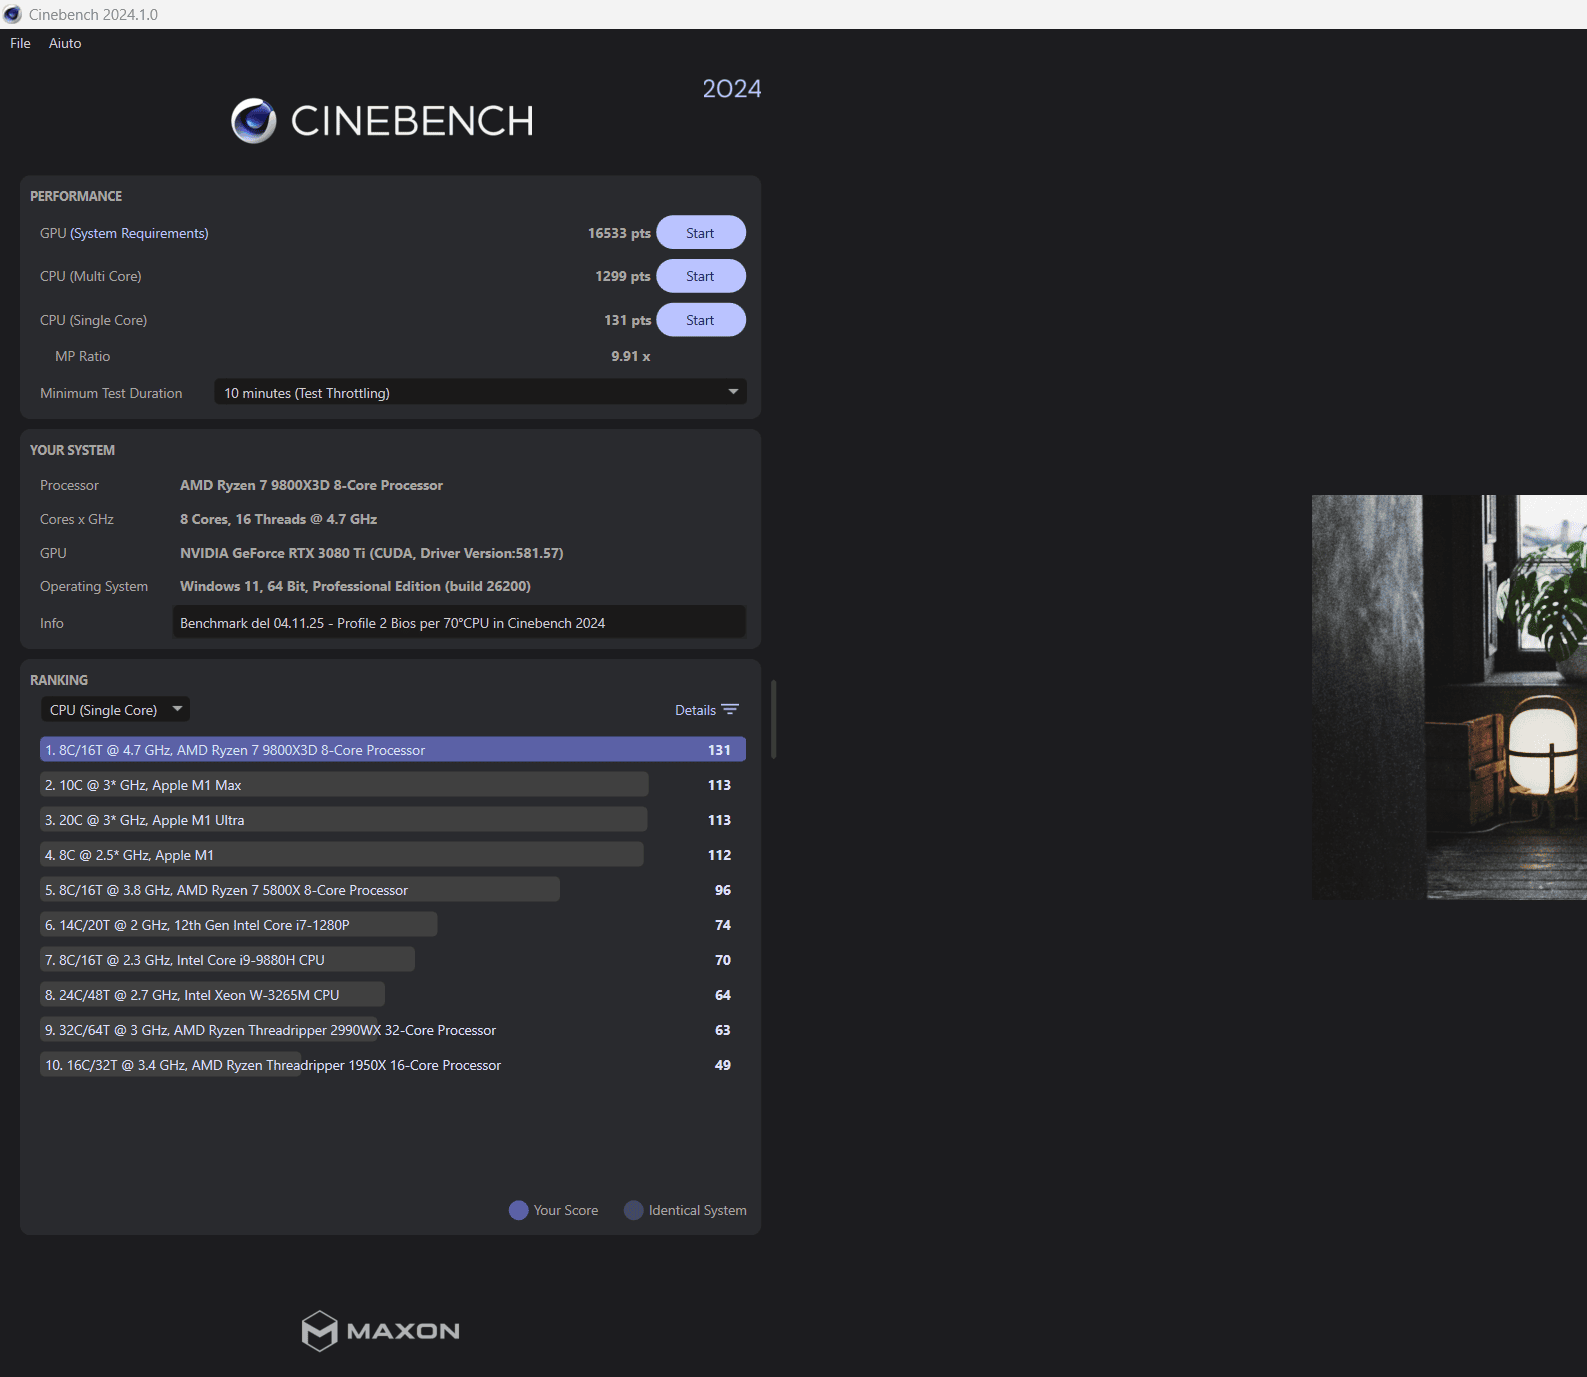Open the CPU (Single Core) ranking dropdown

tap(115, 710)
